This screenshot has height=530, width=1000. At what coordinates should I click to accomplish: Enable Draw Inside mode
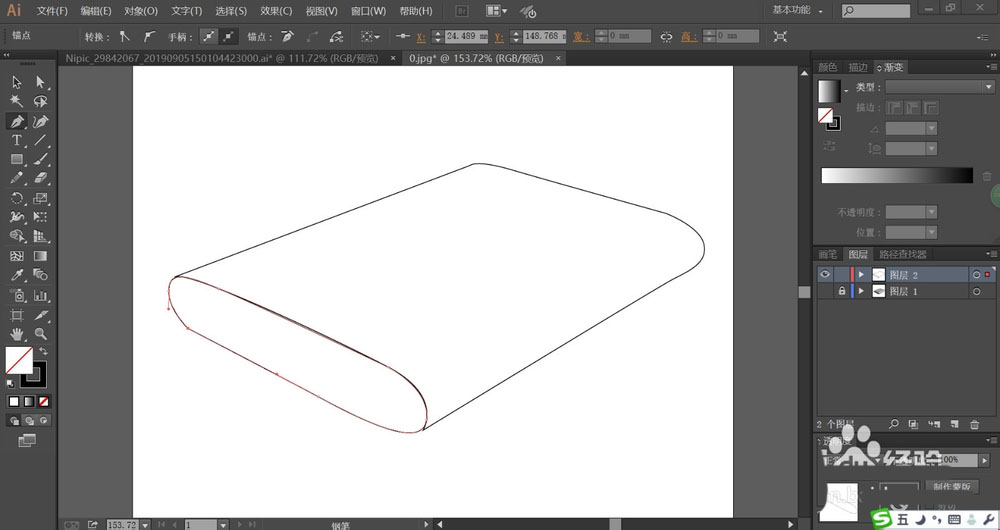[x=43, y=421]
